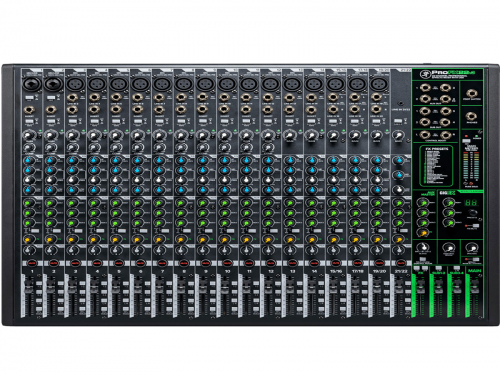Click the channel 14 pan knob
The image size is (500, 375).
point(311,250)
